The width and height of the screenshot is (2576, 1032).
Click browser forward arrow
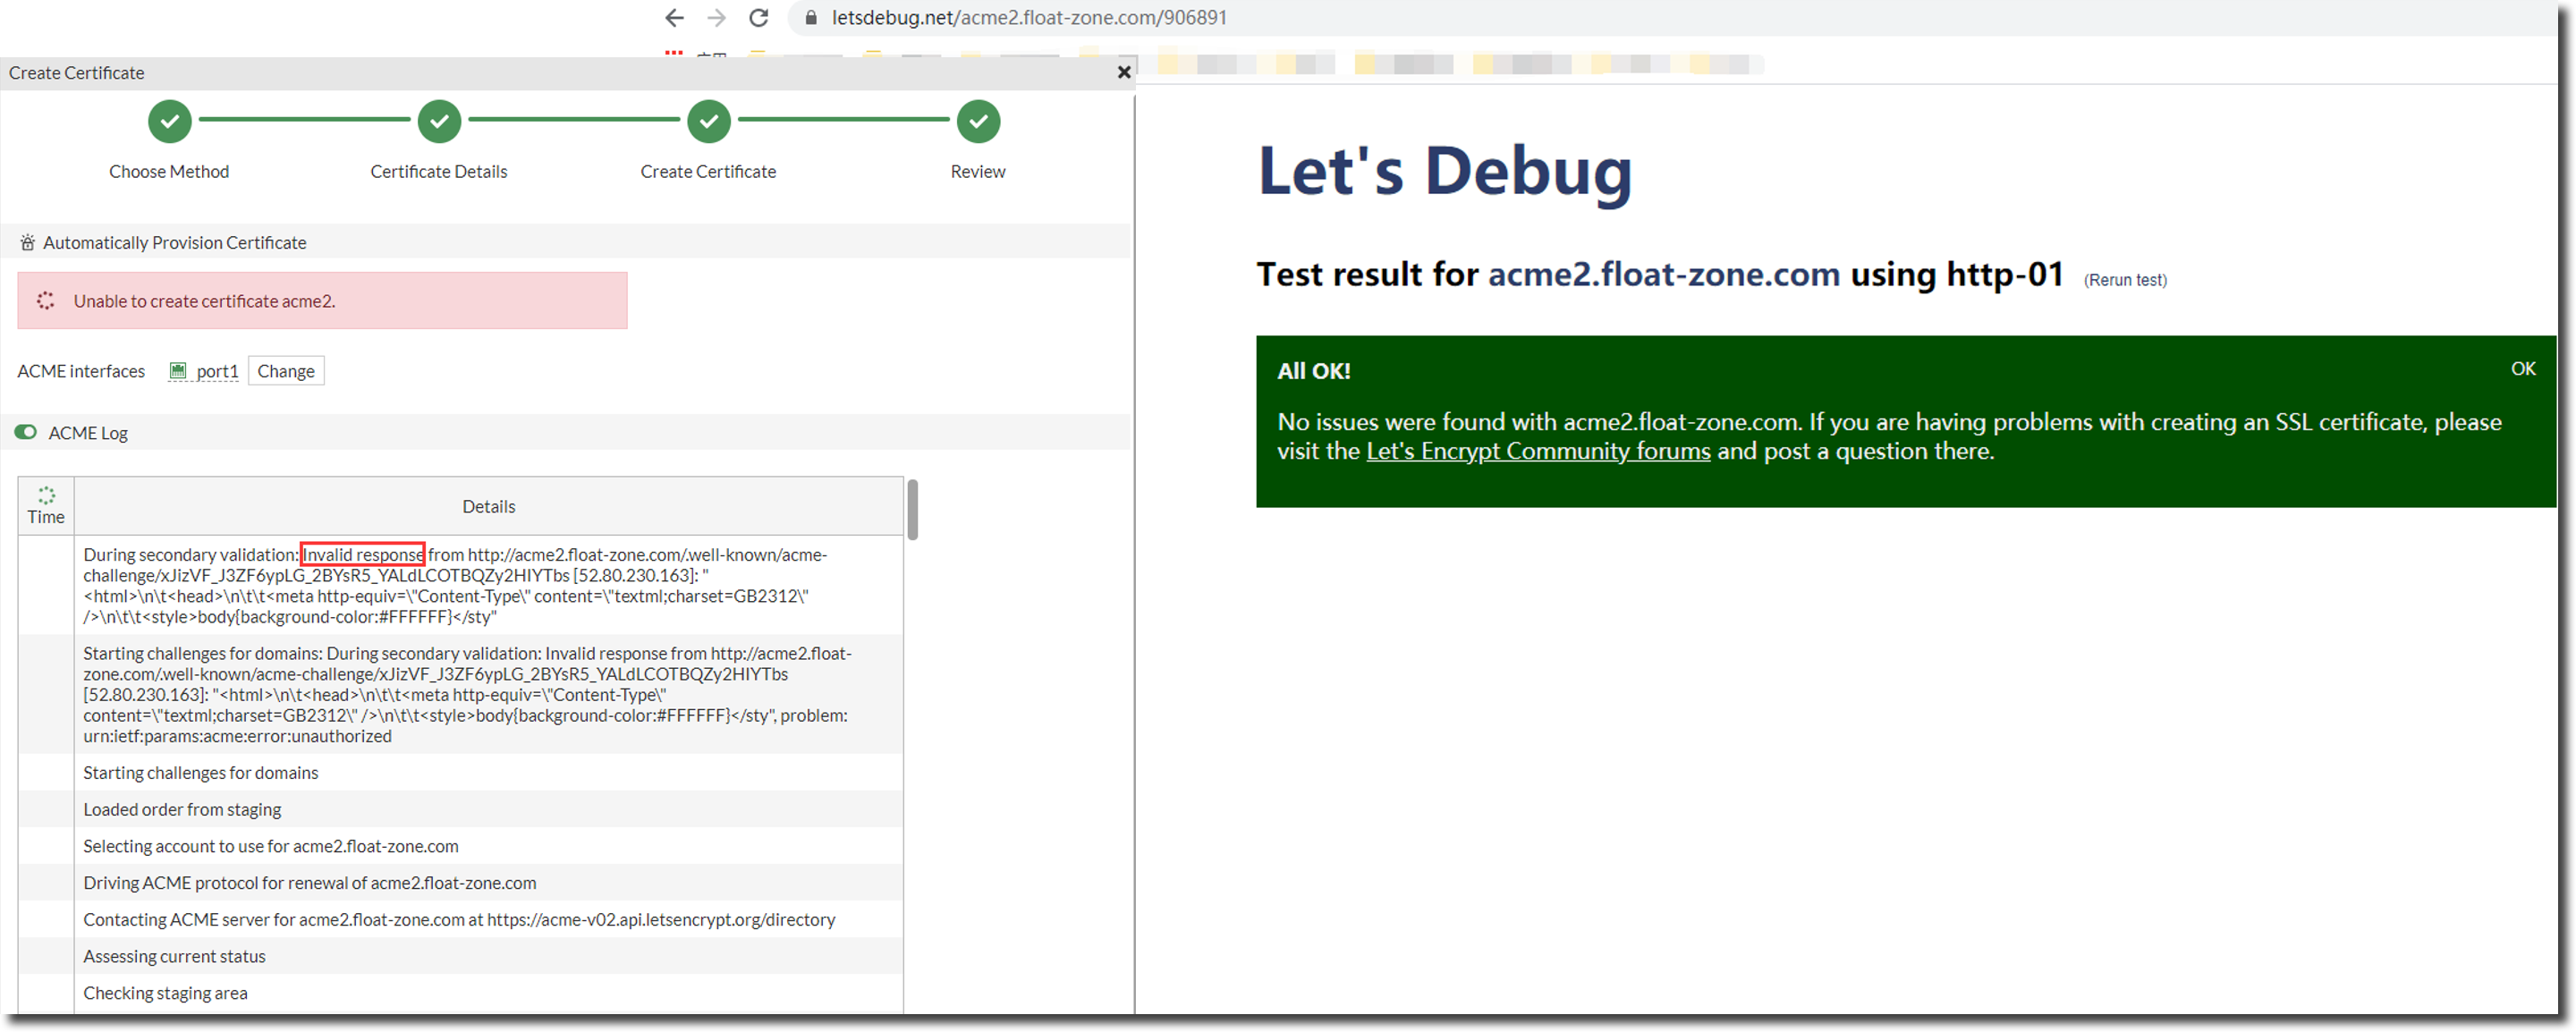point(716,18)
